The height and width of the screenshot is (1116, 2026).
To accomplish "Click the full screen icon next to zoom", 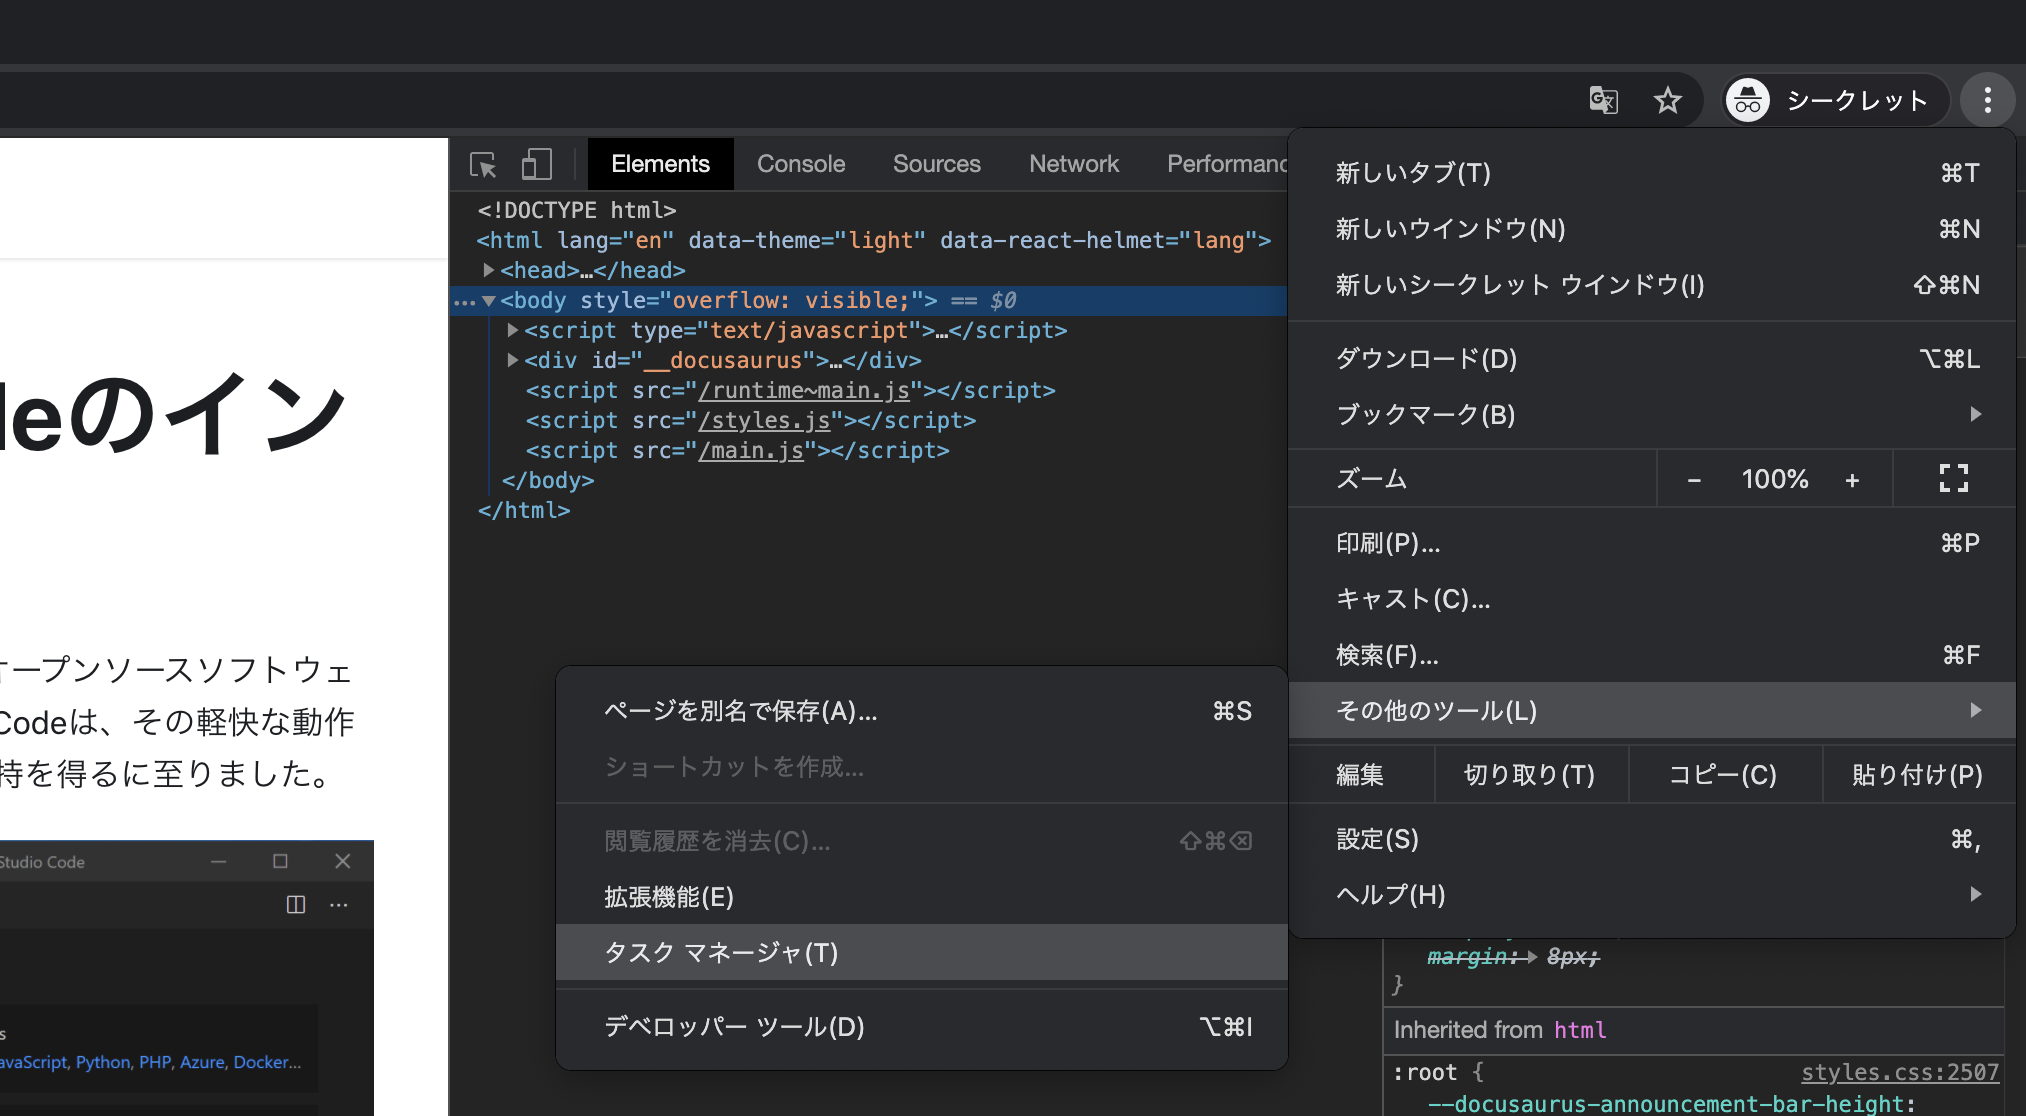I will click(1953, 479).
